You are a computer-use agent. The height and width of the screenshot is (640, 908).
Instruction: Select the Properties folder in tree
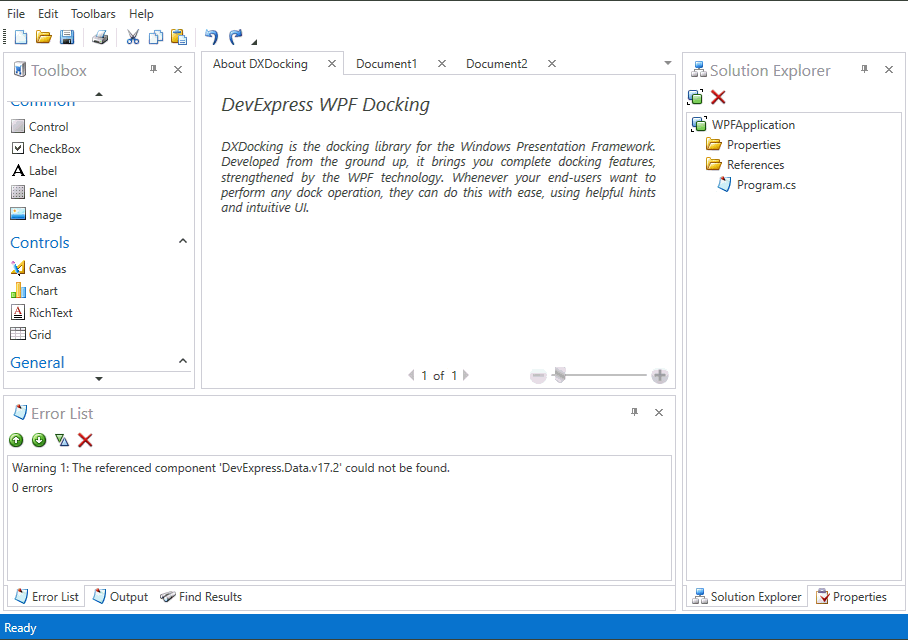(x=744, y=145)
